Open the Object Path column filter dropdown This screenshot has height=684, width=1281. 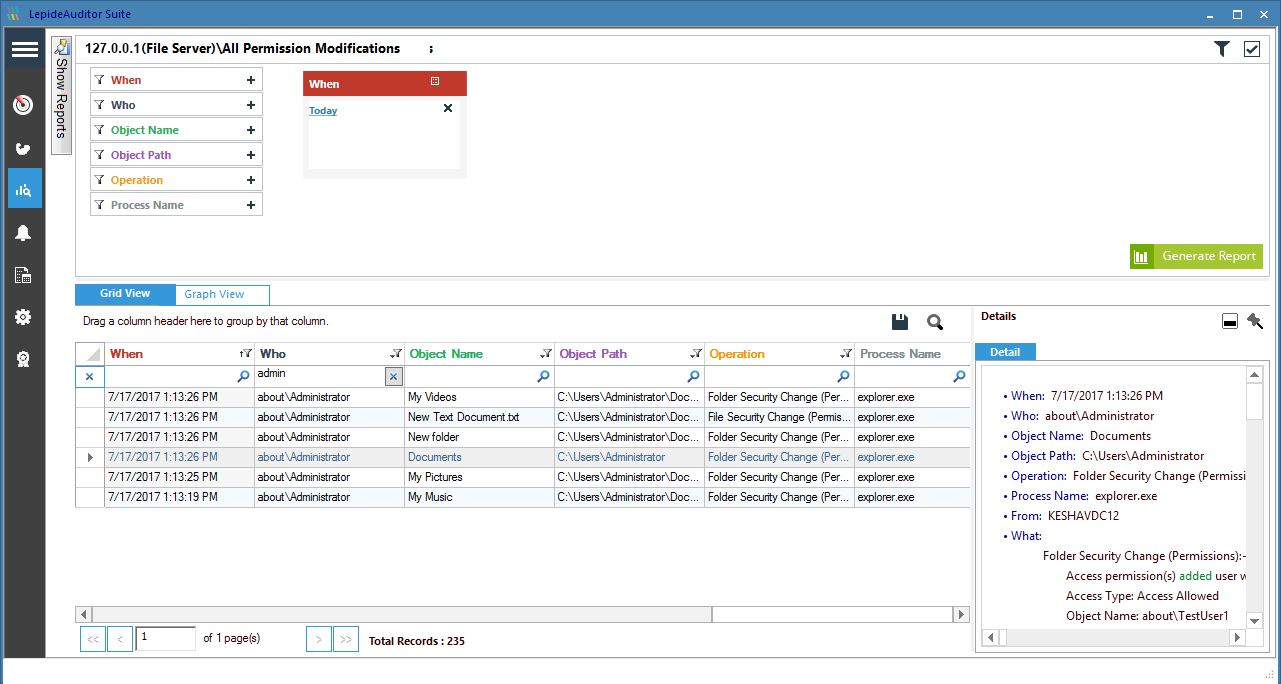[x=696, y=353]
